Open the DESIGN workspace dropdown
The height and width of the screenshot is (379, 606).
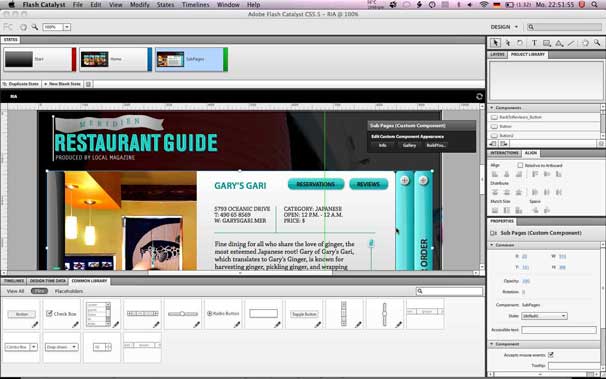click(504, 27)
